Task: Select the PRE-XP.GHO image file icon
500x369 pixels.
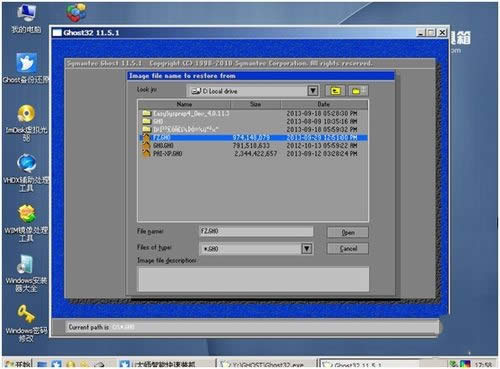Action: (146, 153)
